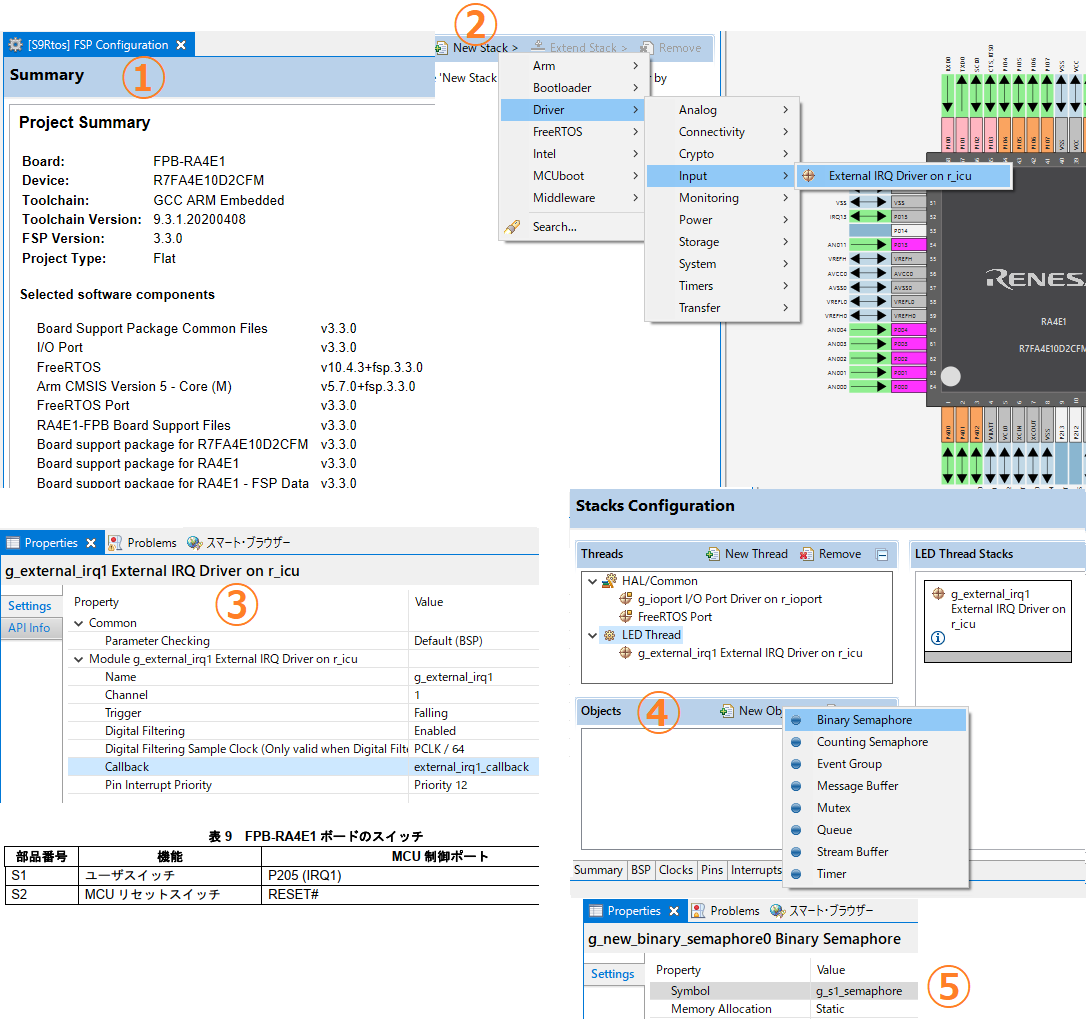The height and width of the screenshot is (1020, 1086).
Task: Collapse the Common property group
Action: [78, 623]
